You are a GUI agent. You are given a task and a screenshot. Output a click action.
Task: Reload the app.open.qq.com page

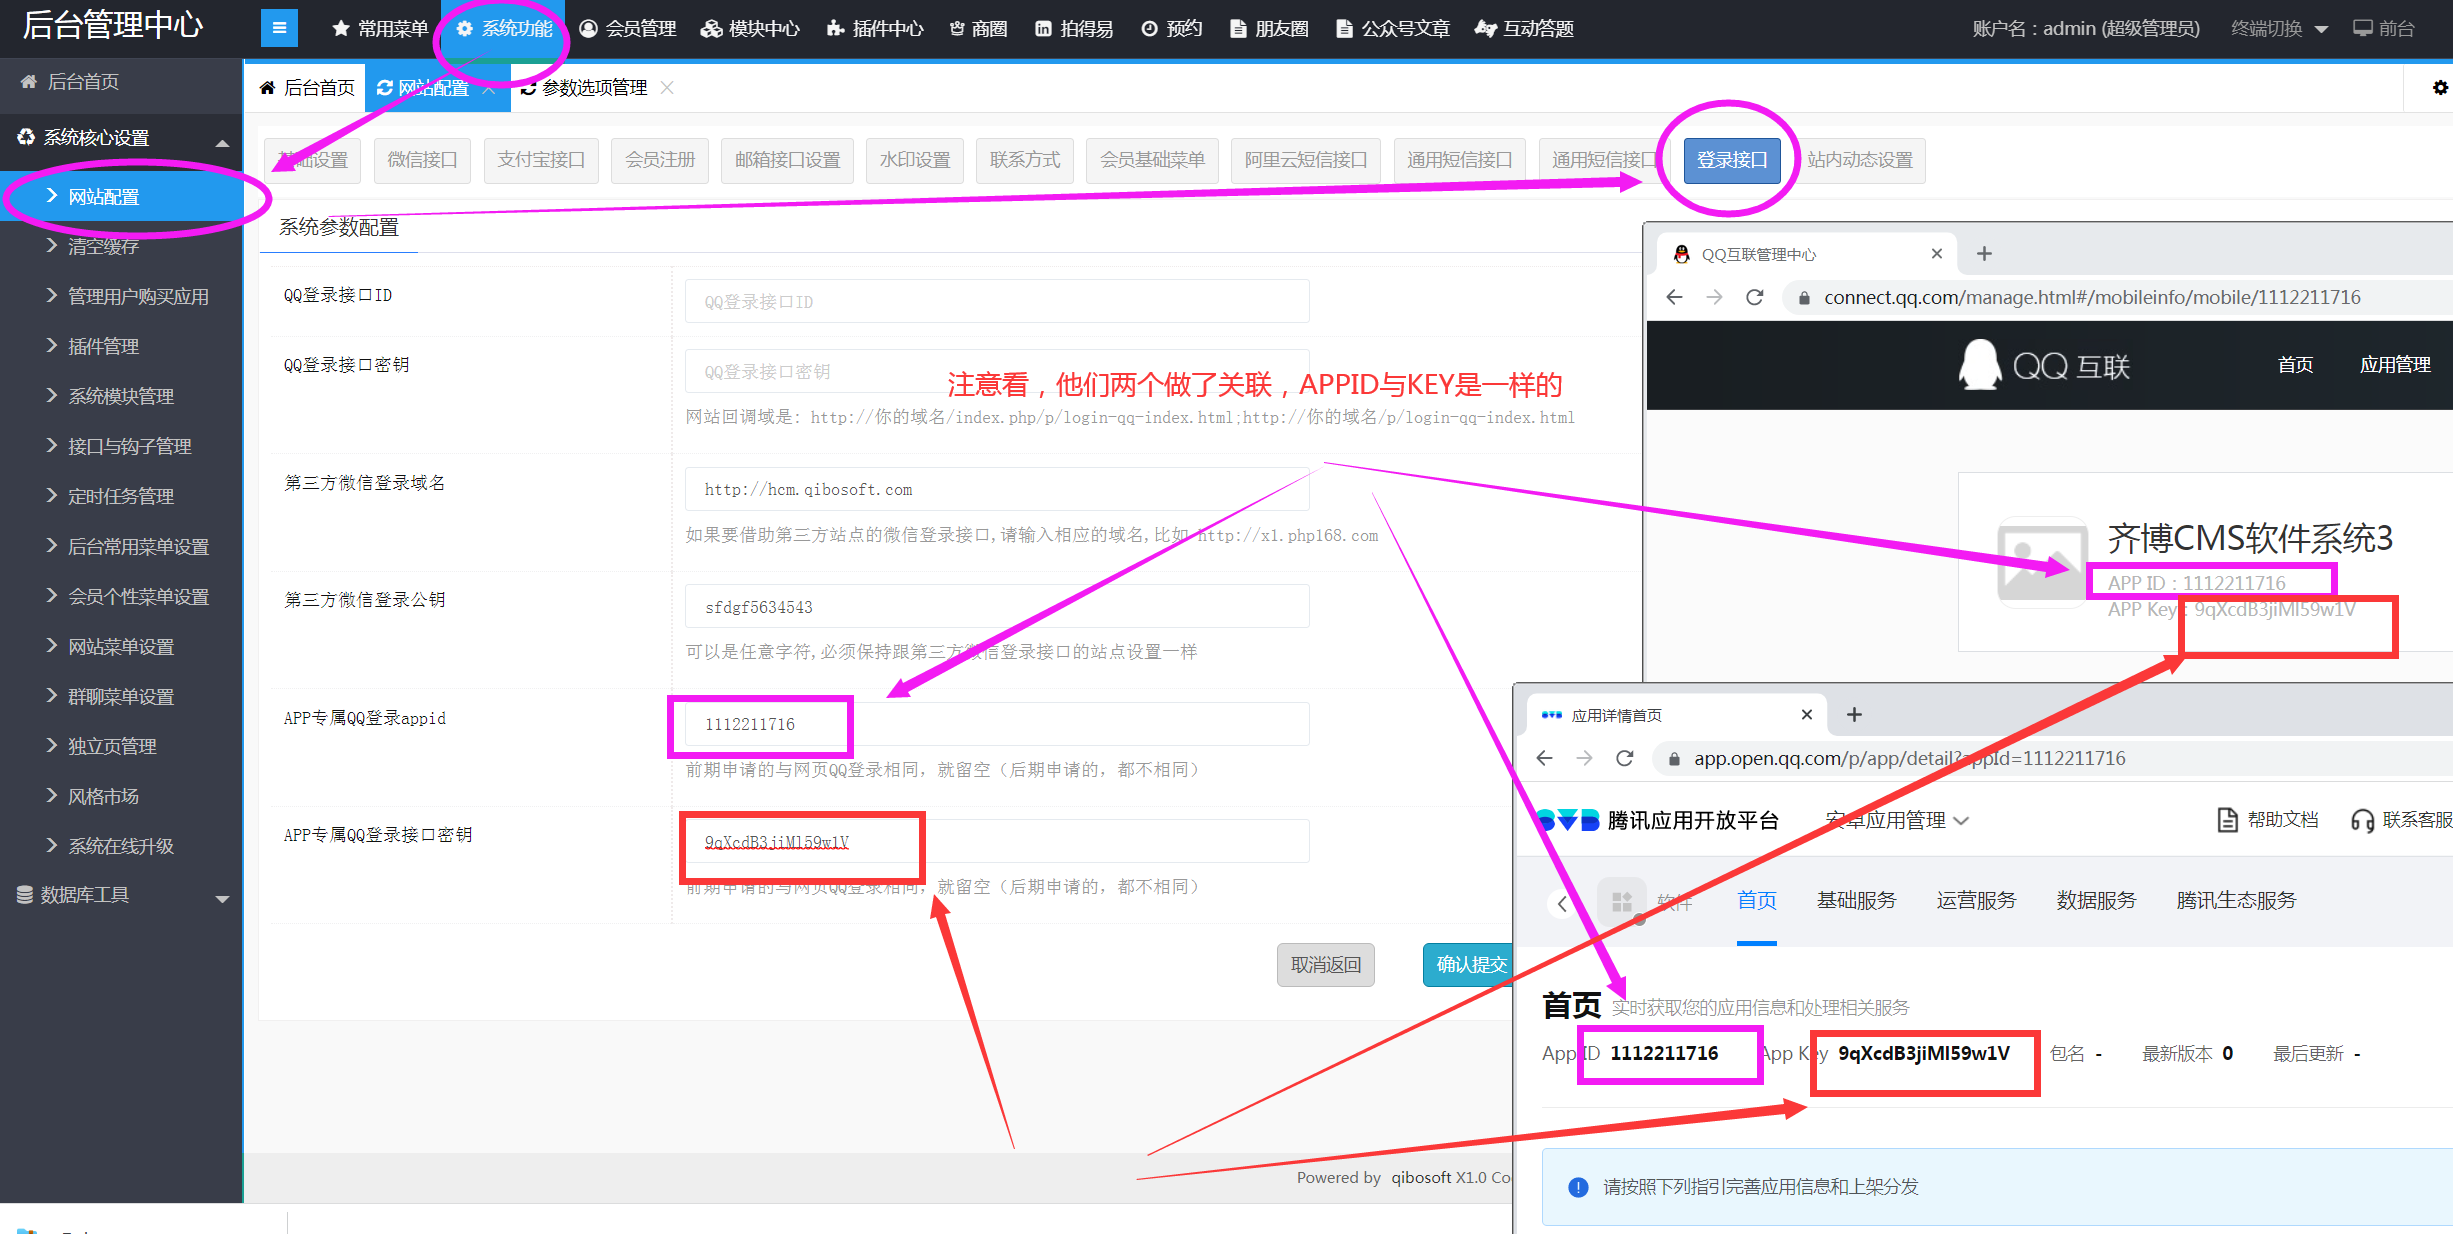(x=1625, y=758)
